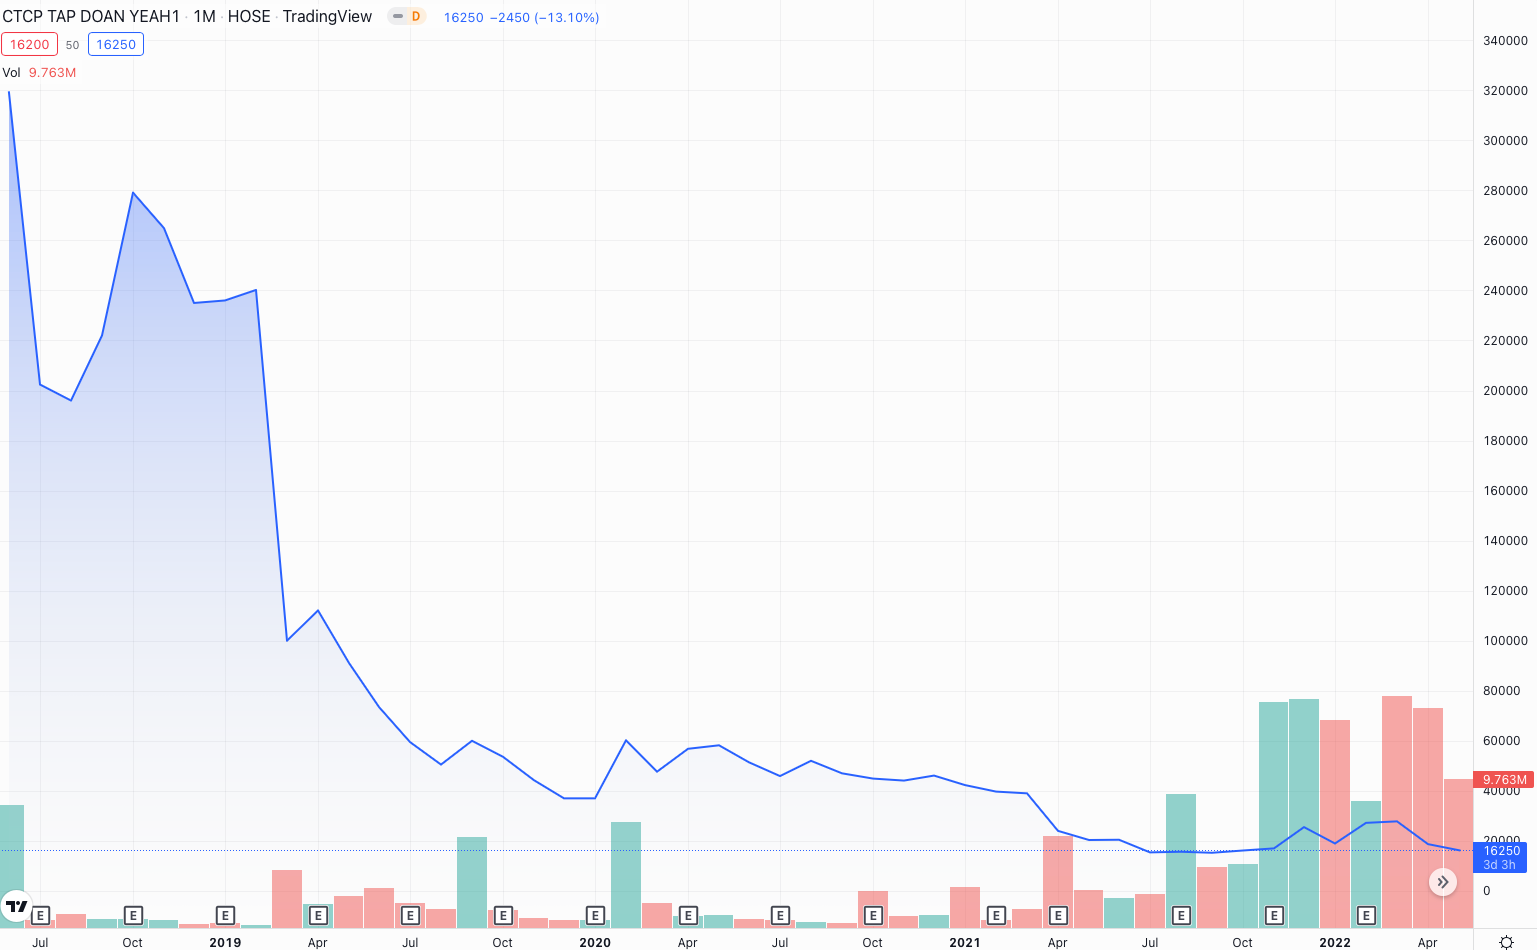This screenshot has width=1537, height=950.
Task: Click the 2020 label on the time axis
Action: click(595, 942)
